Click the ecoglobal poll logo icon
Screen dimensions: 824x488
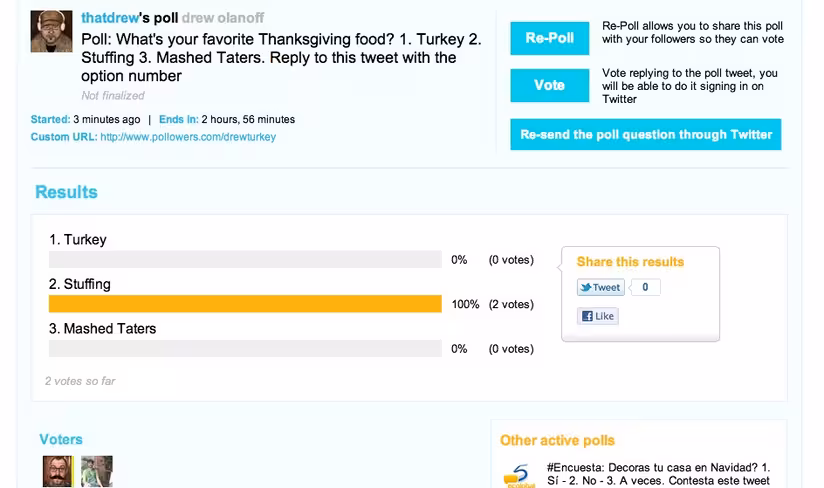519,475
